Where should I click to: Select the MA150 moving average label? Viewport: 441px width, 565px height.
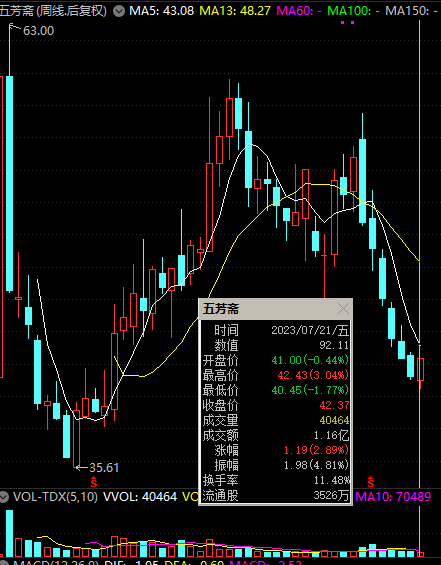(x=411, y=11)
